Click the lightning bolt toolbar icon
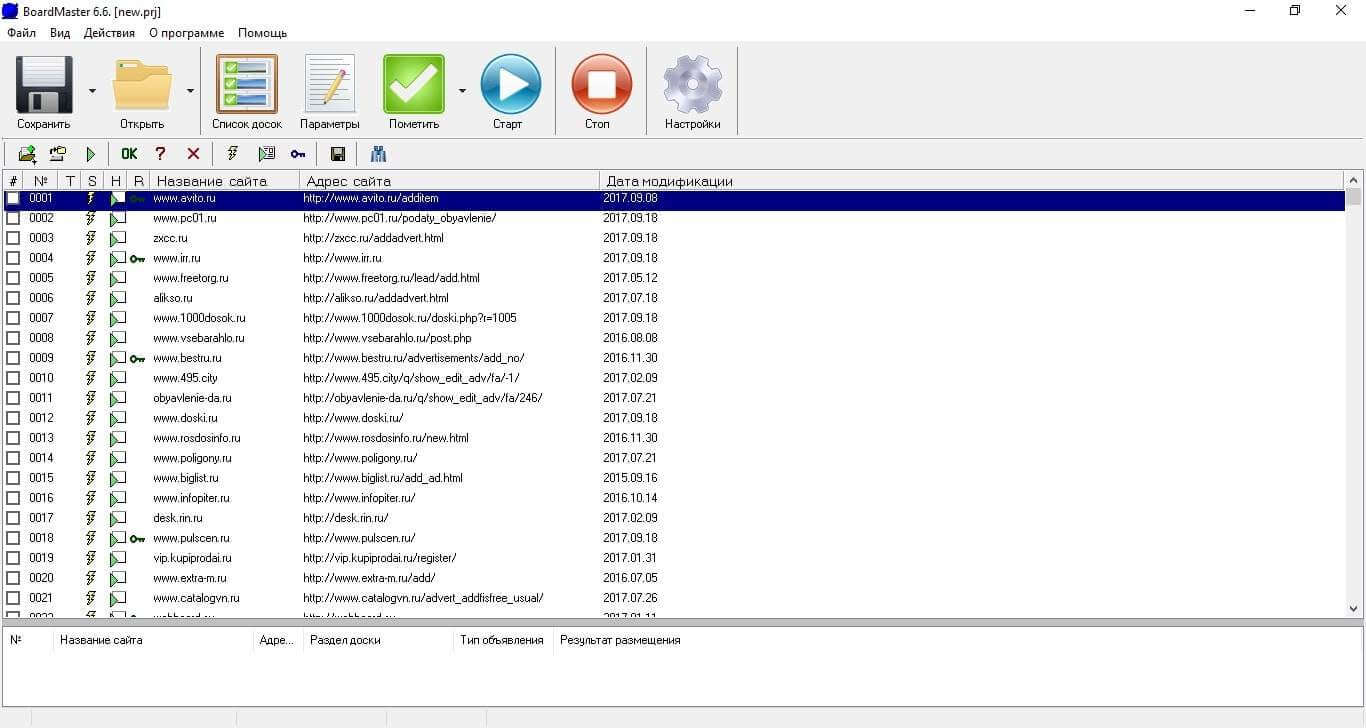The image size is (1366, 728). click(233, 154)
